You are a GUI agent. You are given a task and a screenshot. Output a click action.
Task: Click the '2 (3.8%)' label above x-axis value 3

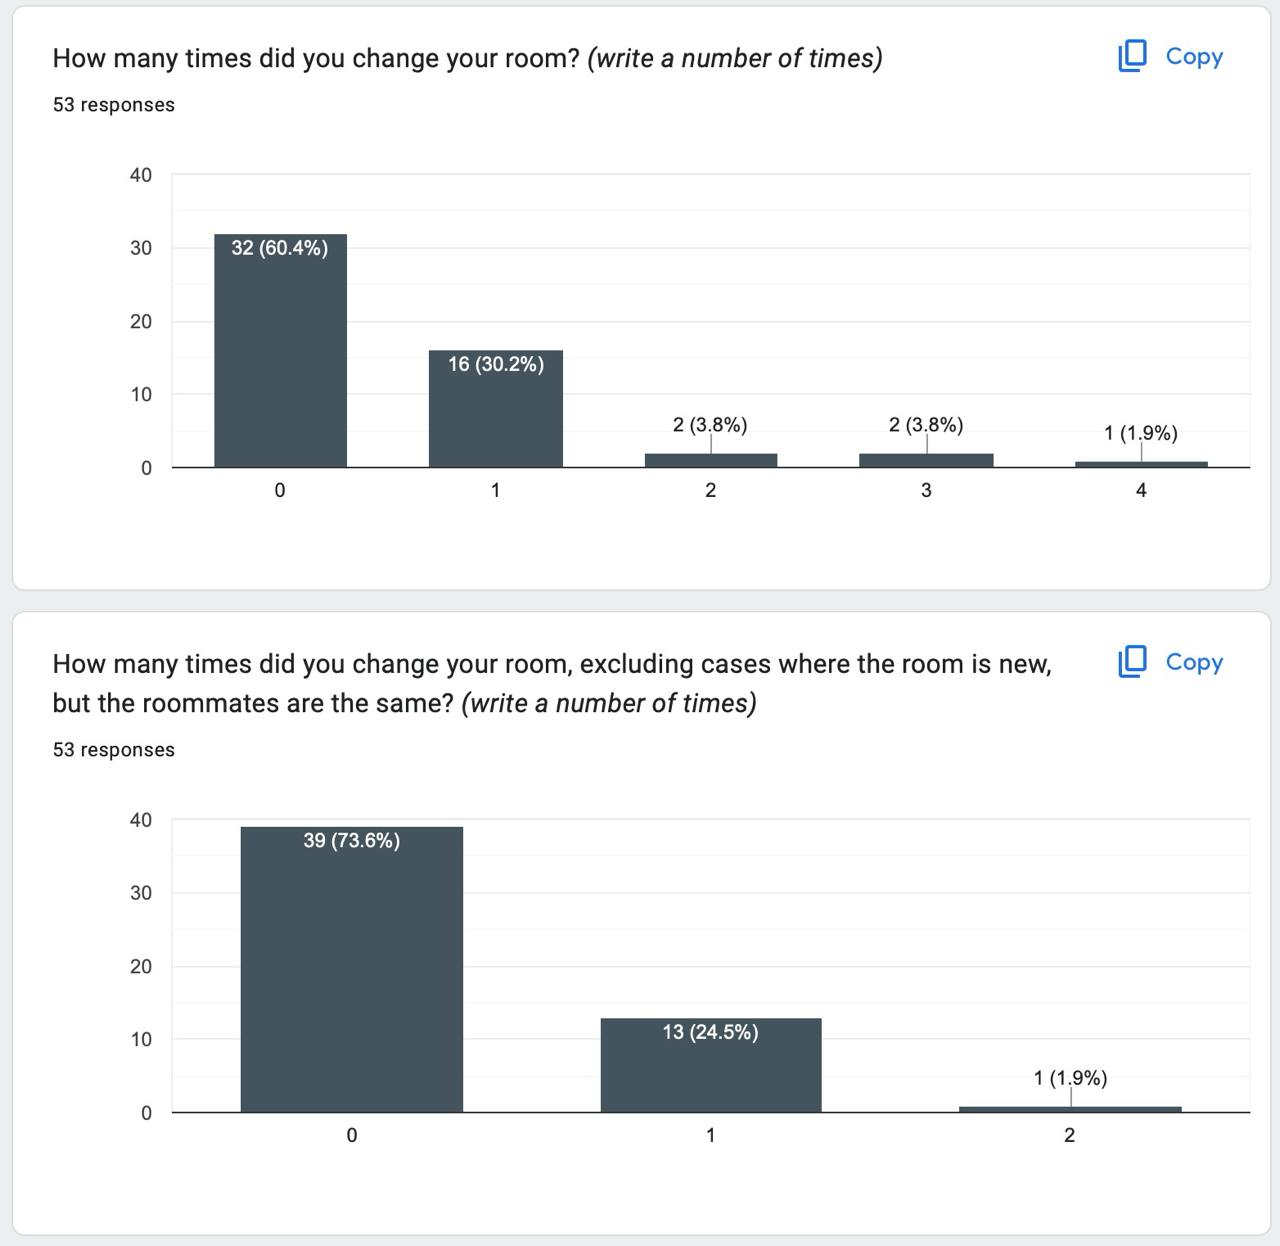926,425
